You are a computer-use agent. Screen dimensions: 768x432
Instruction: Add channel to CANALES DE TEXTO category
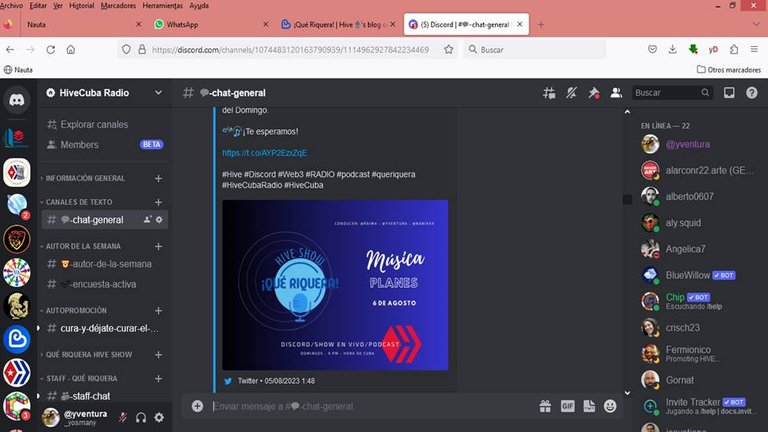[158, 202]
